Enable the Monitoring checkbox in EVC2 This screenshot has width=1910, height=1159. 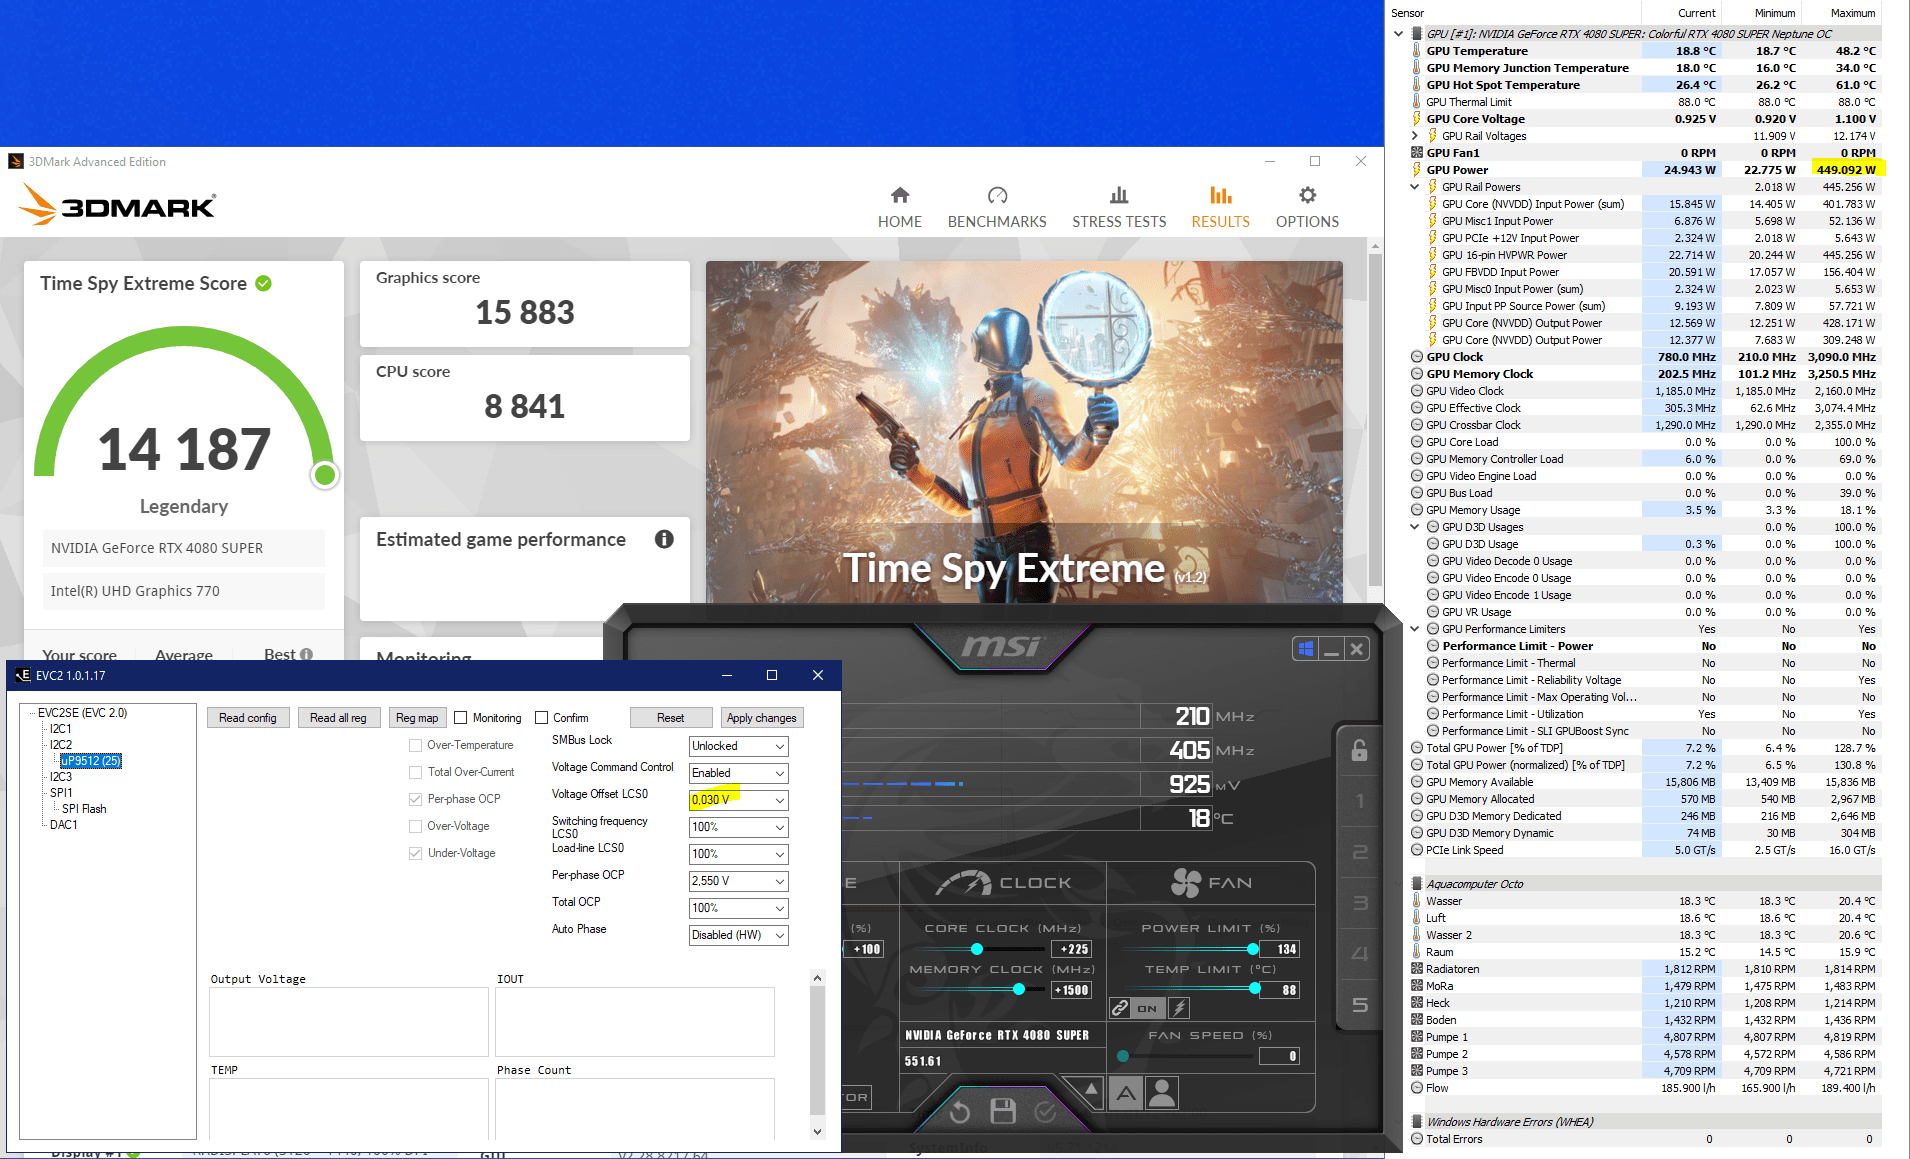460,717
